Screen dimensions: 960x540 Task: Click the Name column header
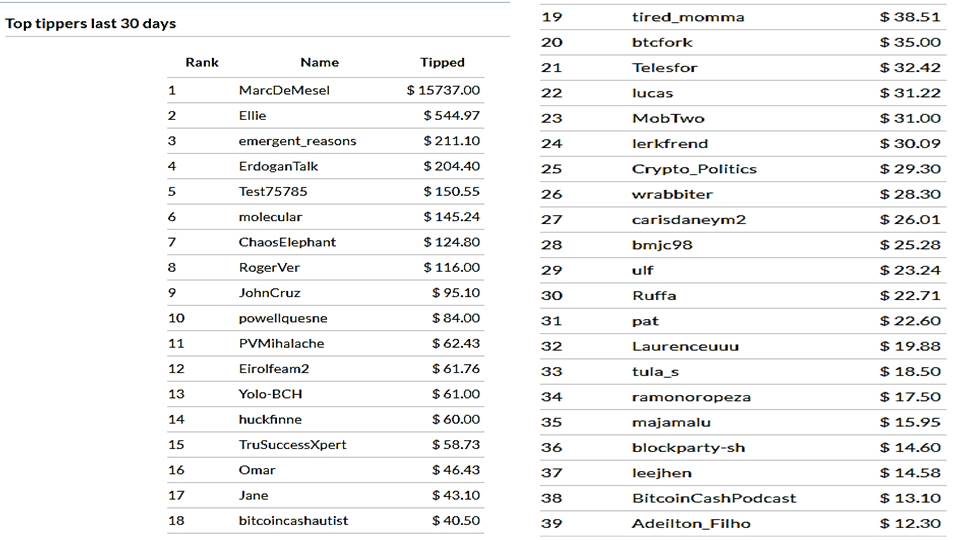[320, 62]
